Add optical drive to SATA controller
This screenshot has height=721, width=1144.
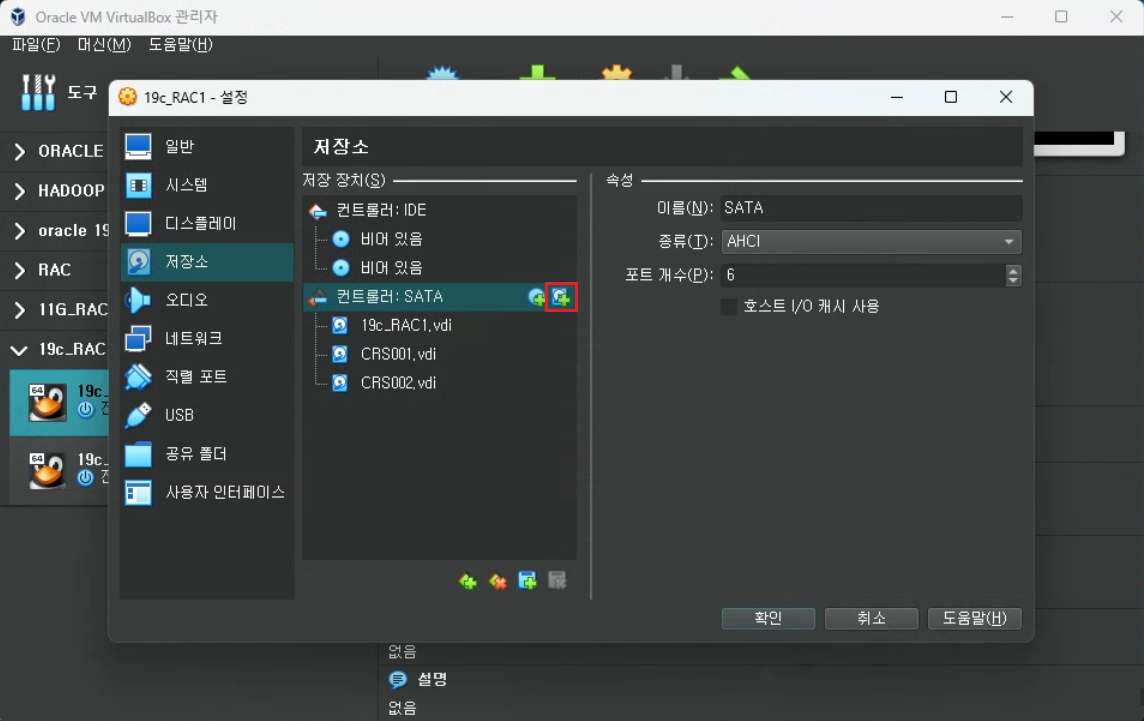click(536, 297)
